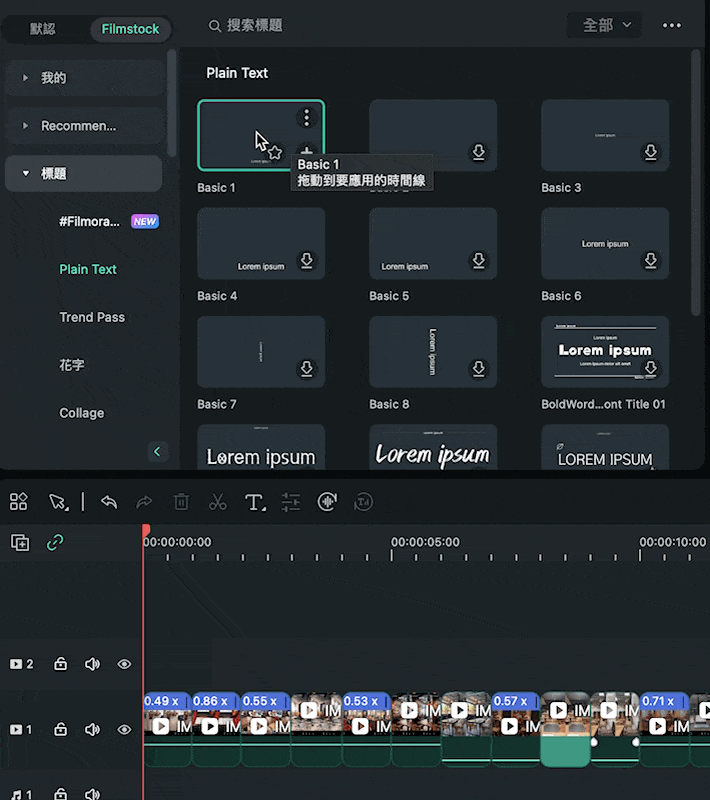The width and height of the screenshot is (710, 800).
Task: Toggle lock on video track 2
Action: coord(60,664)
